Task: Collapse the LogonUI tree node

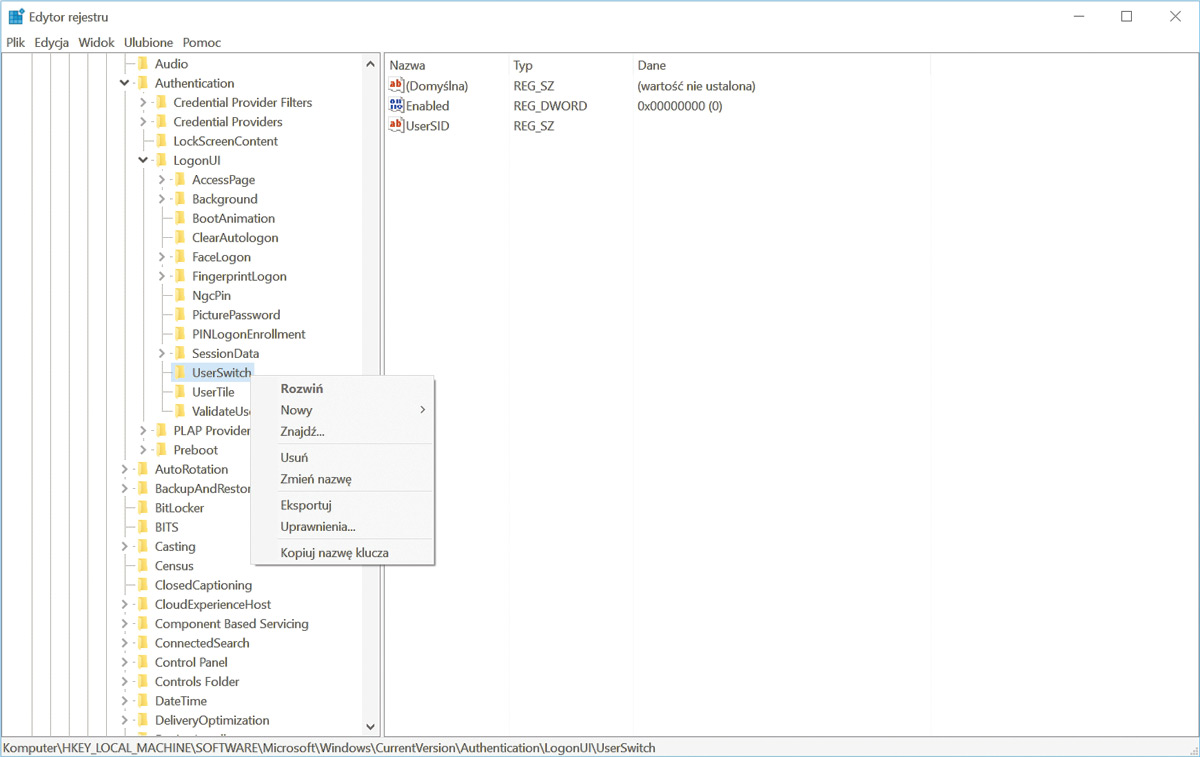Action: point(143,160)
